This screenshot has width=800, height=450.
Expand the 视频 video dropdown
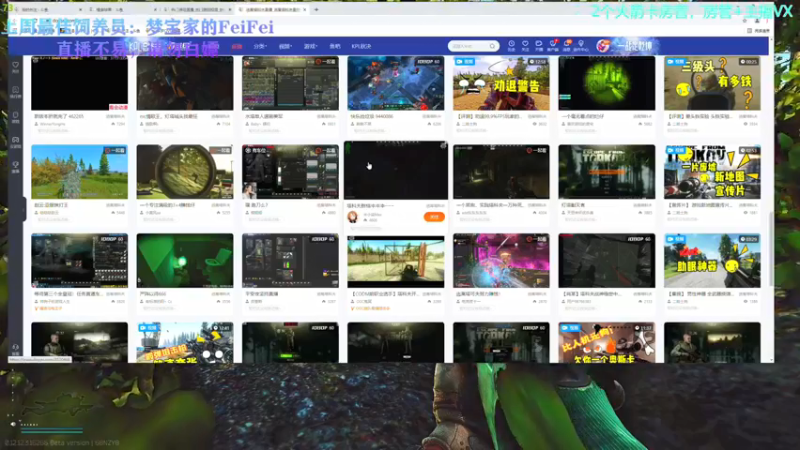285,46
